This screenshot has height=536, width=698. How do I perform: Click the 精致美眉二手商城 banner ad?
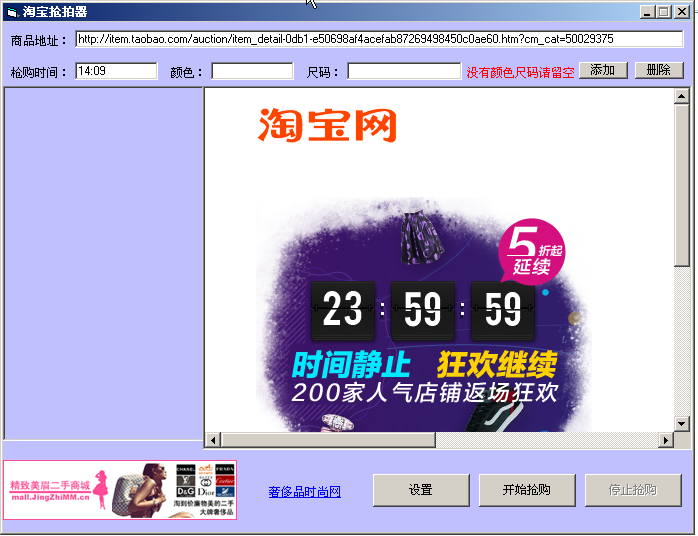[x=120, y=490]
